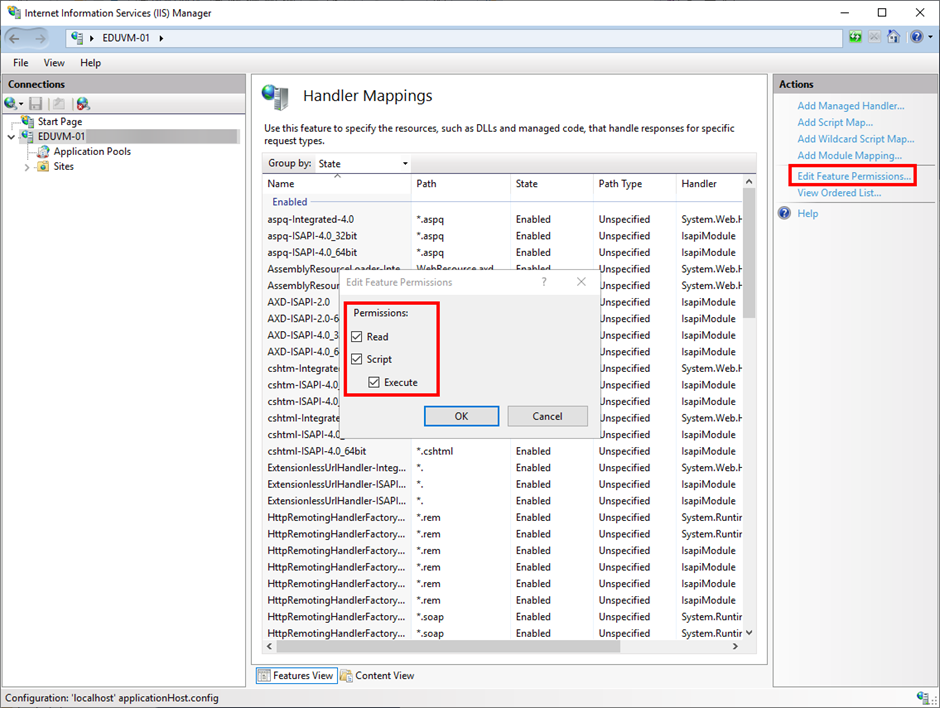Image resolution: width=940 pixels, height=708 pixels.
Task: Click the Home icon in address bar
Action: (x=893, y=37)
